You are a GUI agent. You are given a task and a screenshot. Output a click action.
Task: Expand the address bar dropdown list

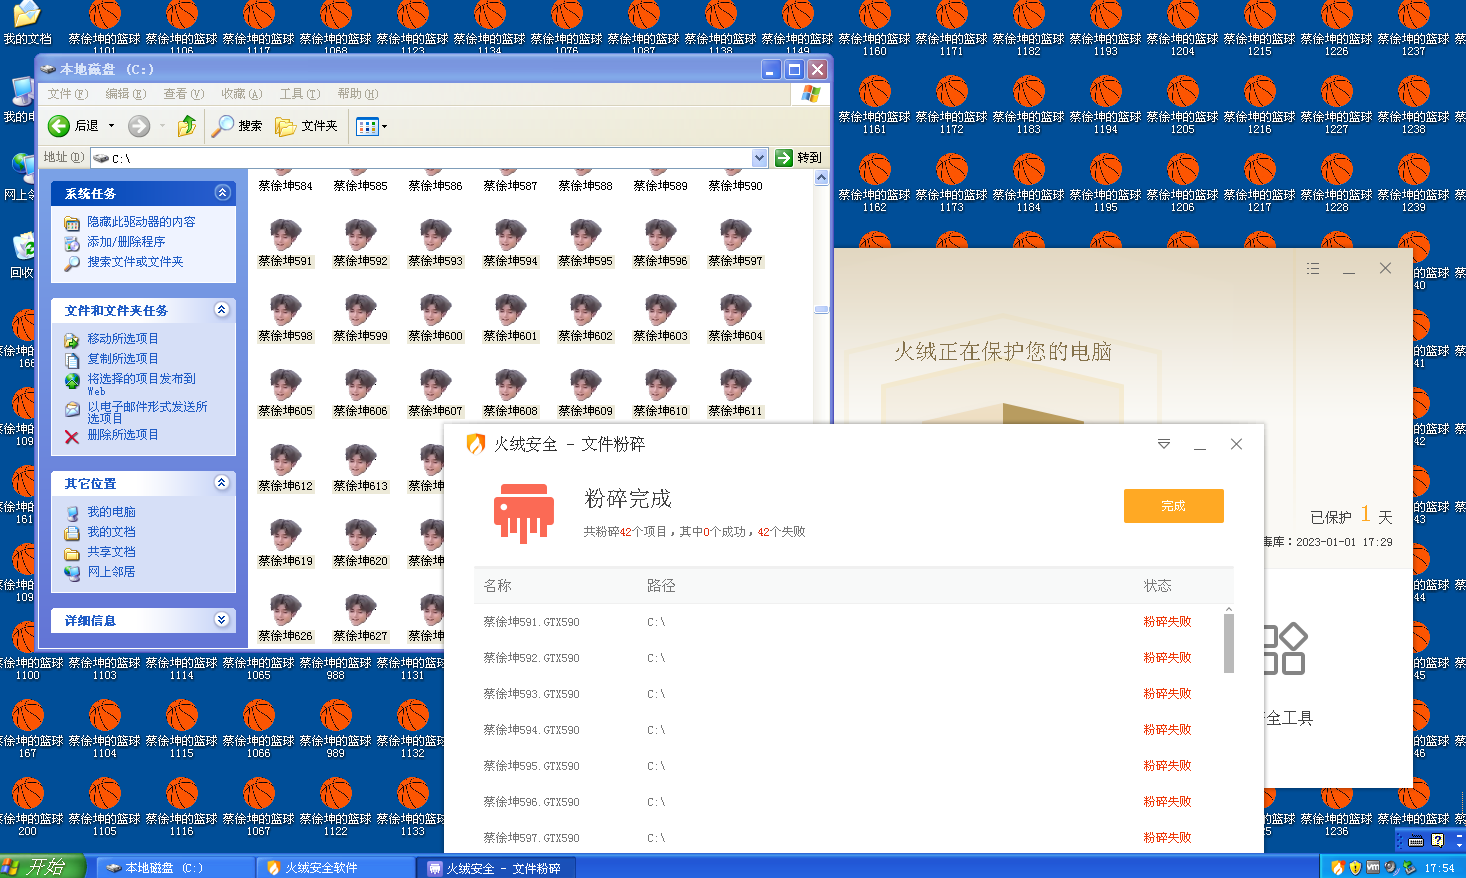coord(759,158)
